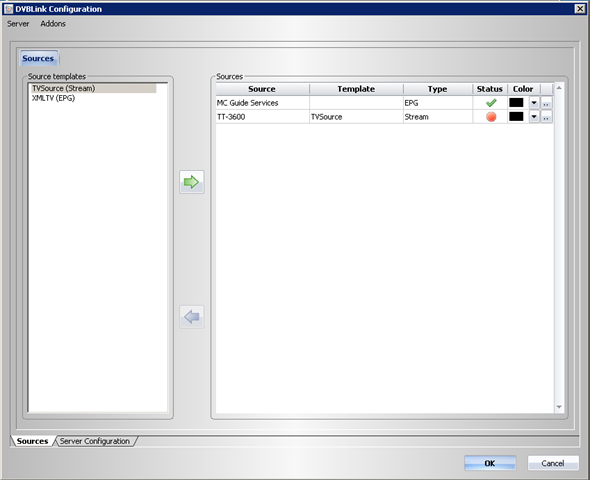Click the green checkmark status of MC Guide Services
The width and height of the screenshot is (590, 480).
click(491, 103)
